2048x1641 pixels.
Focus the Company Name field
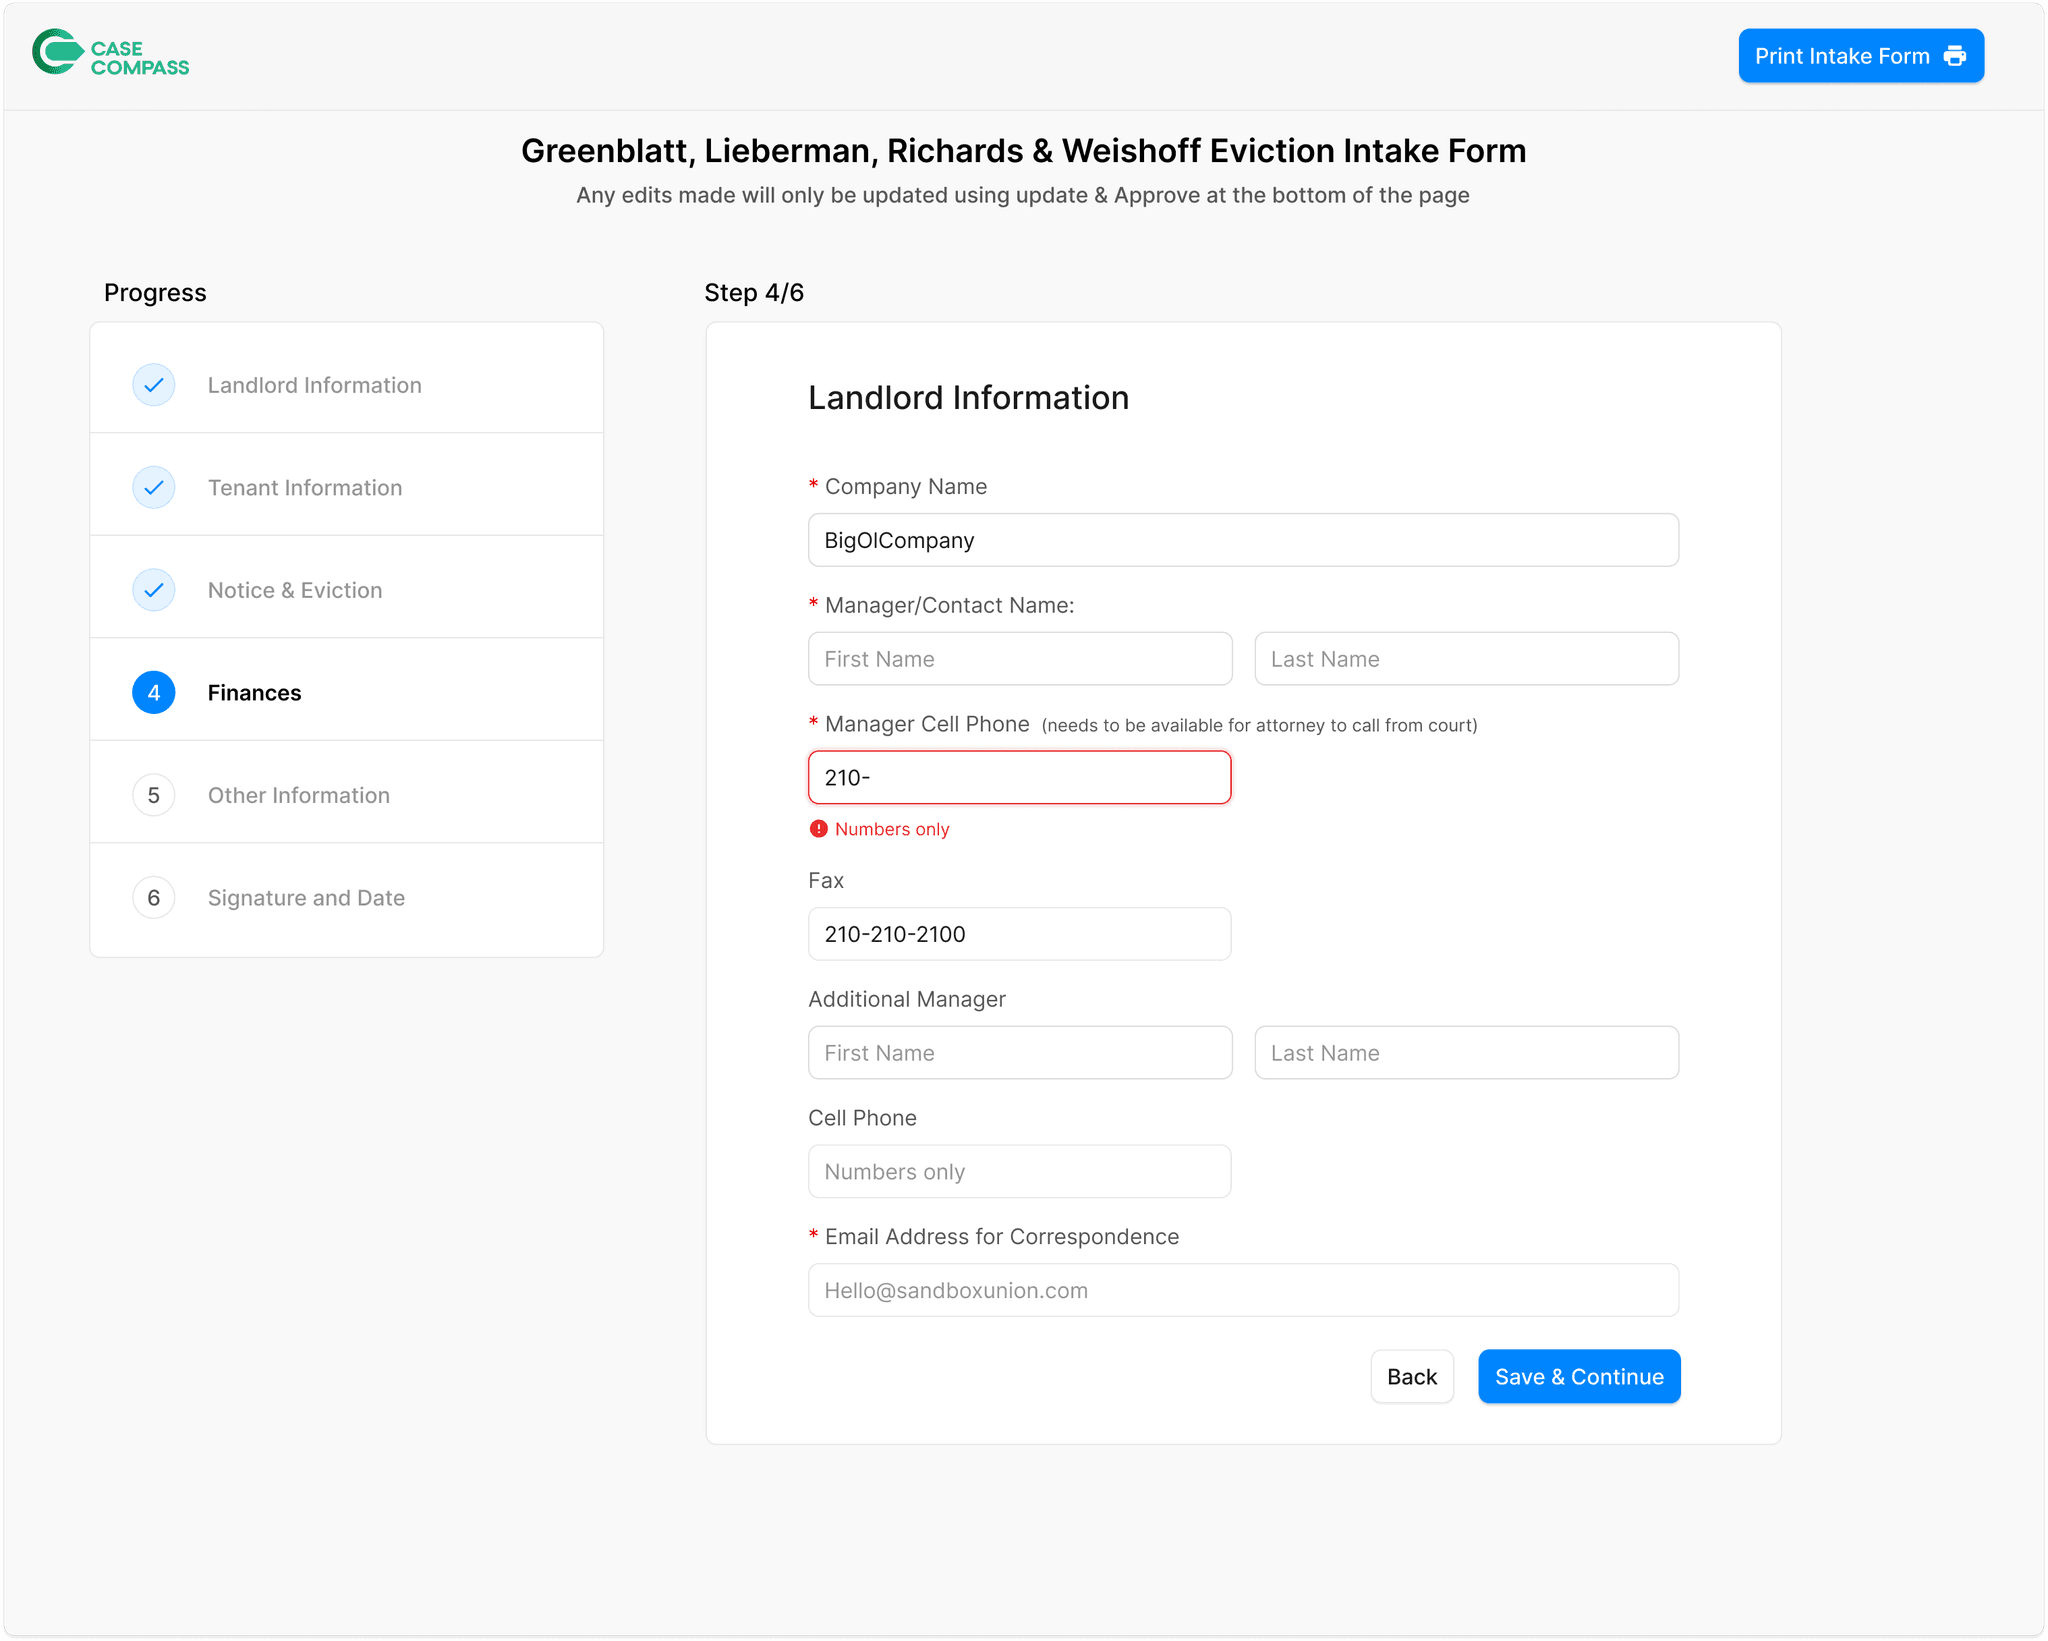click(1242, 540)
